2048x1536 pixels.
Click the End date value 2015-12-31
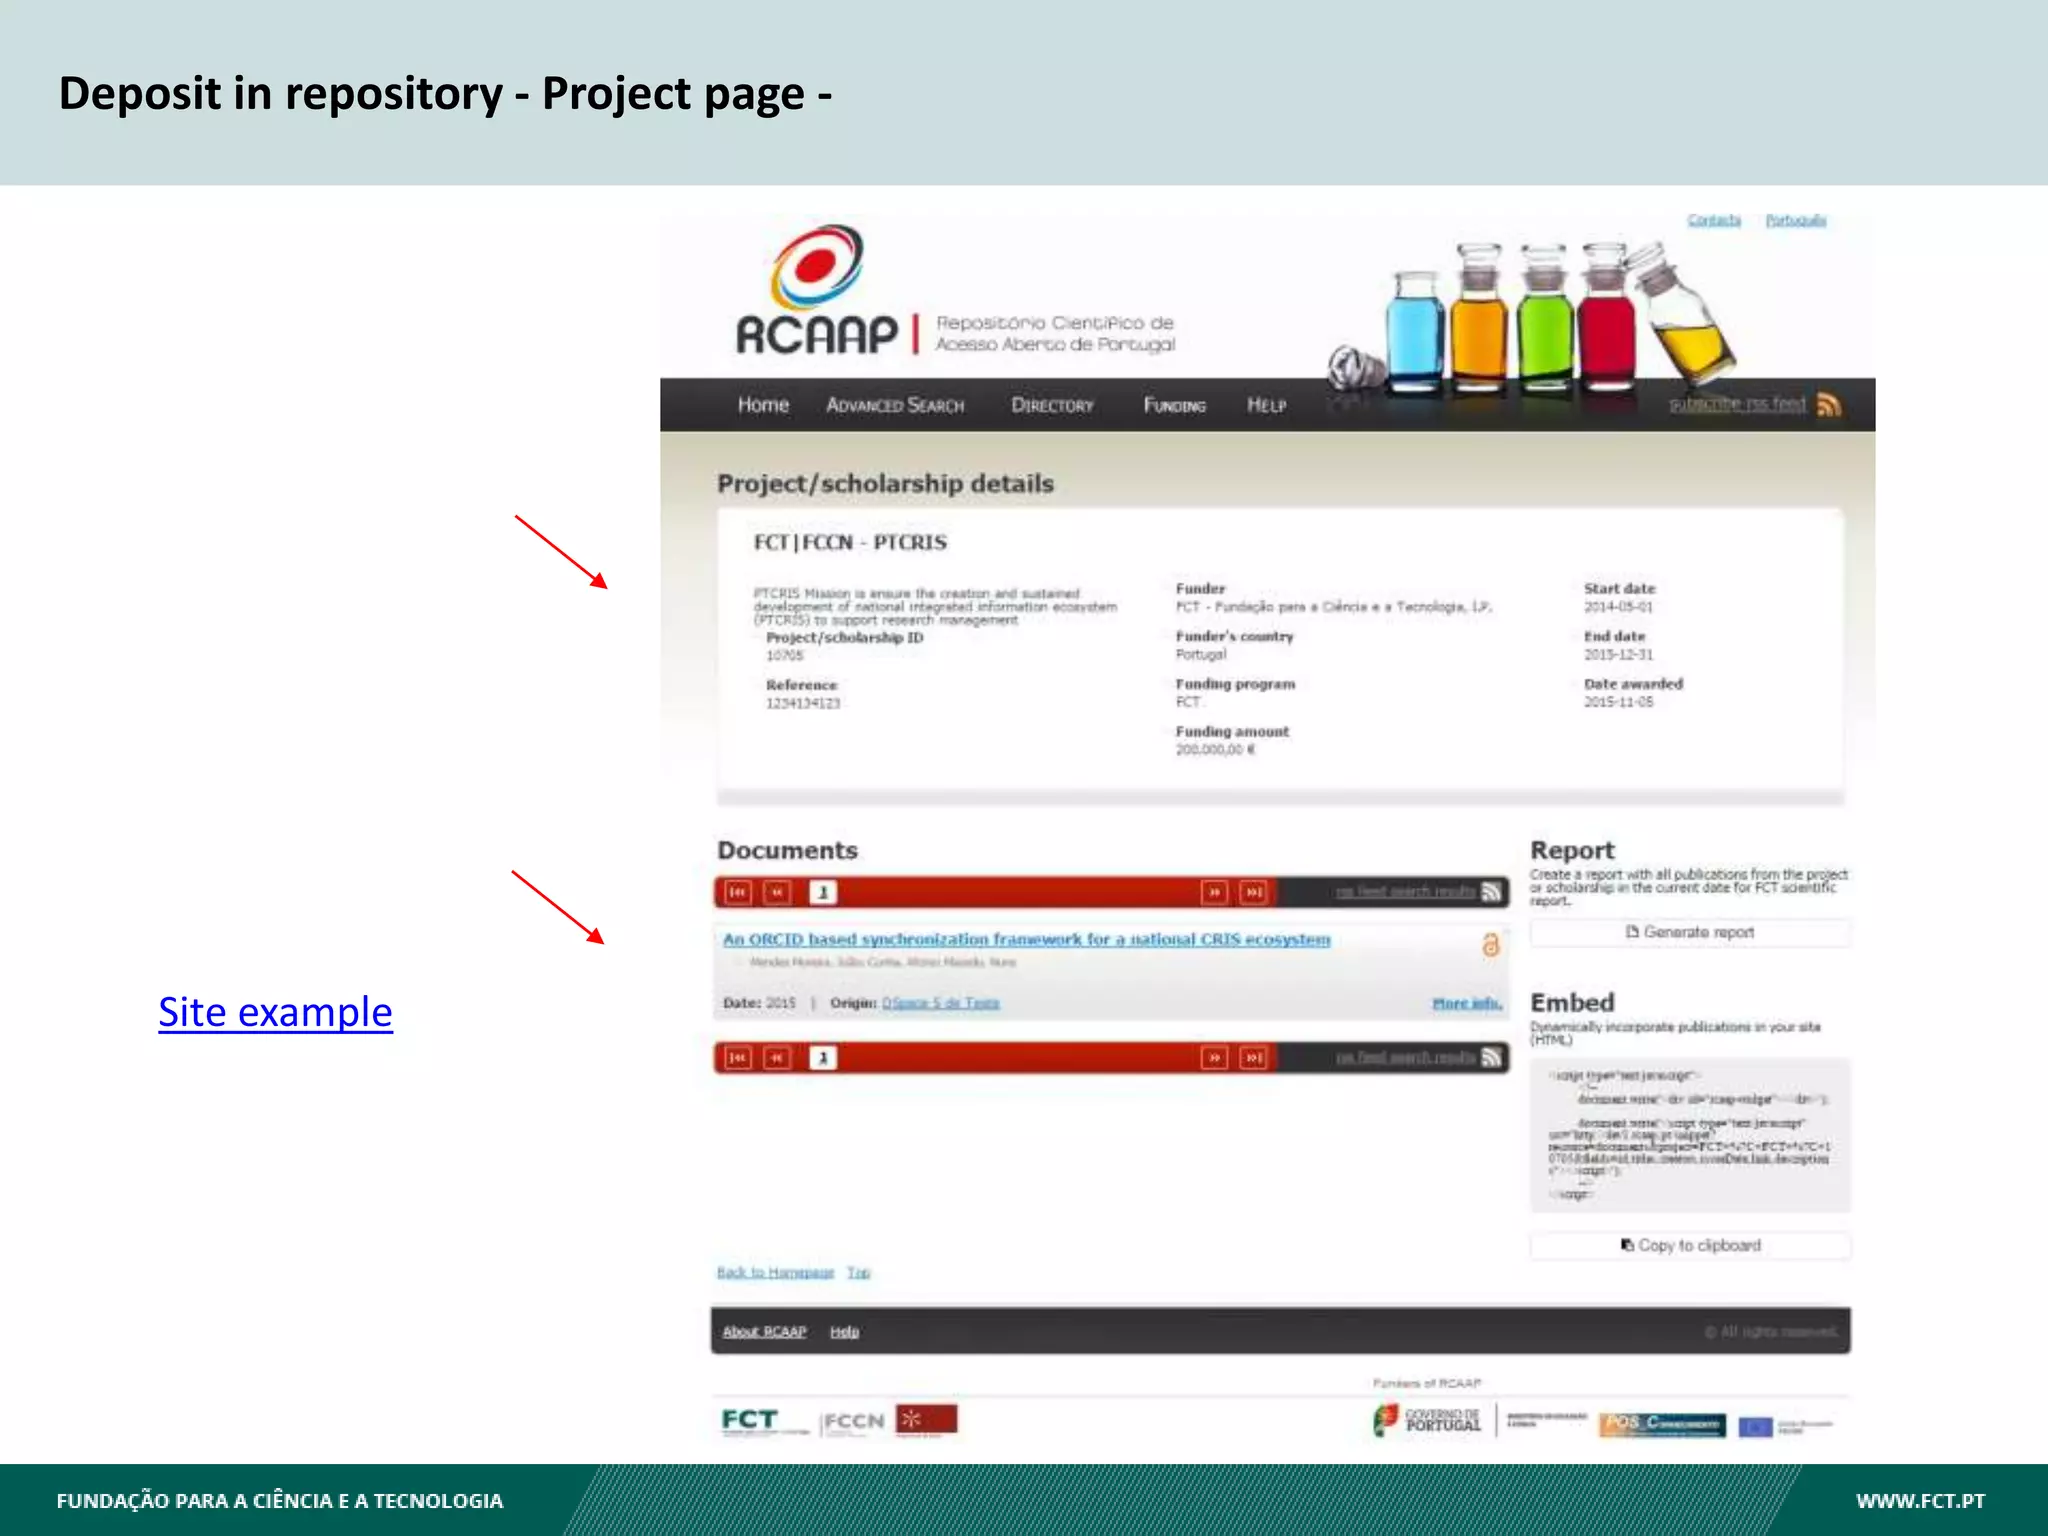(x=1618, y=655)
